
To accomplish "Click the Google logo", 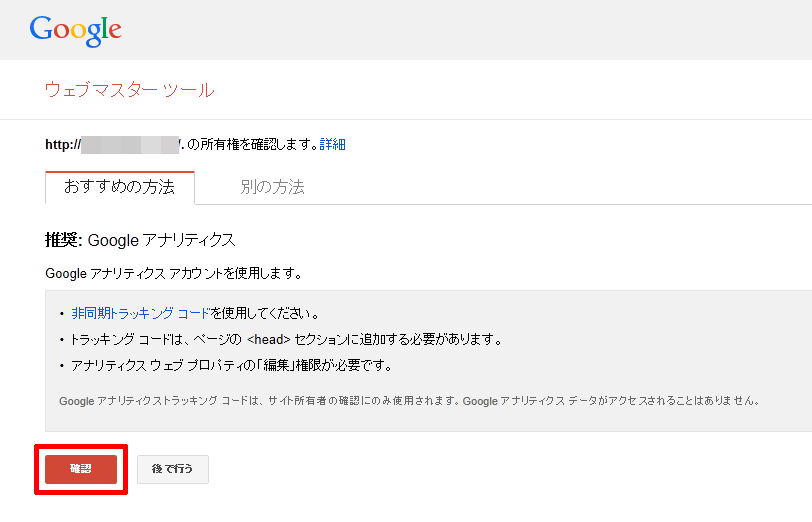I will click(76, 31).
